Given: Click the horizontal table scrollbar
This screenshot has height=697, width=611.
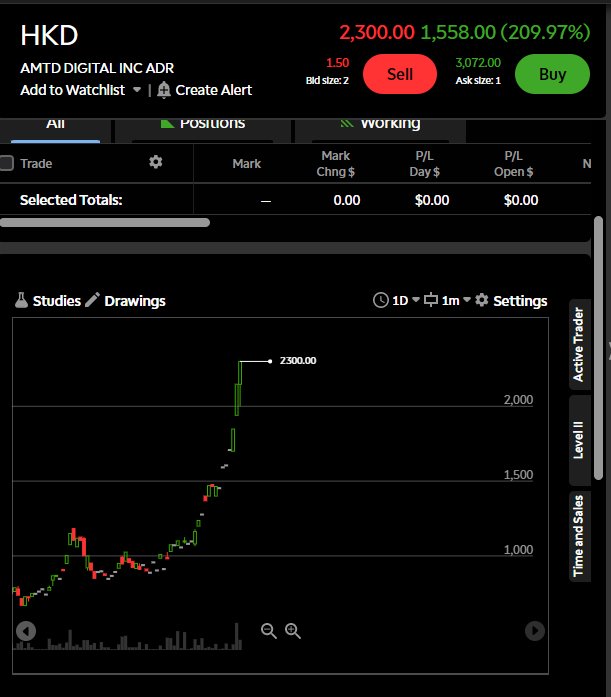Looking at the screenshot, I should click(105, 222).
